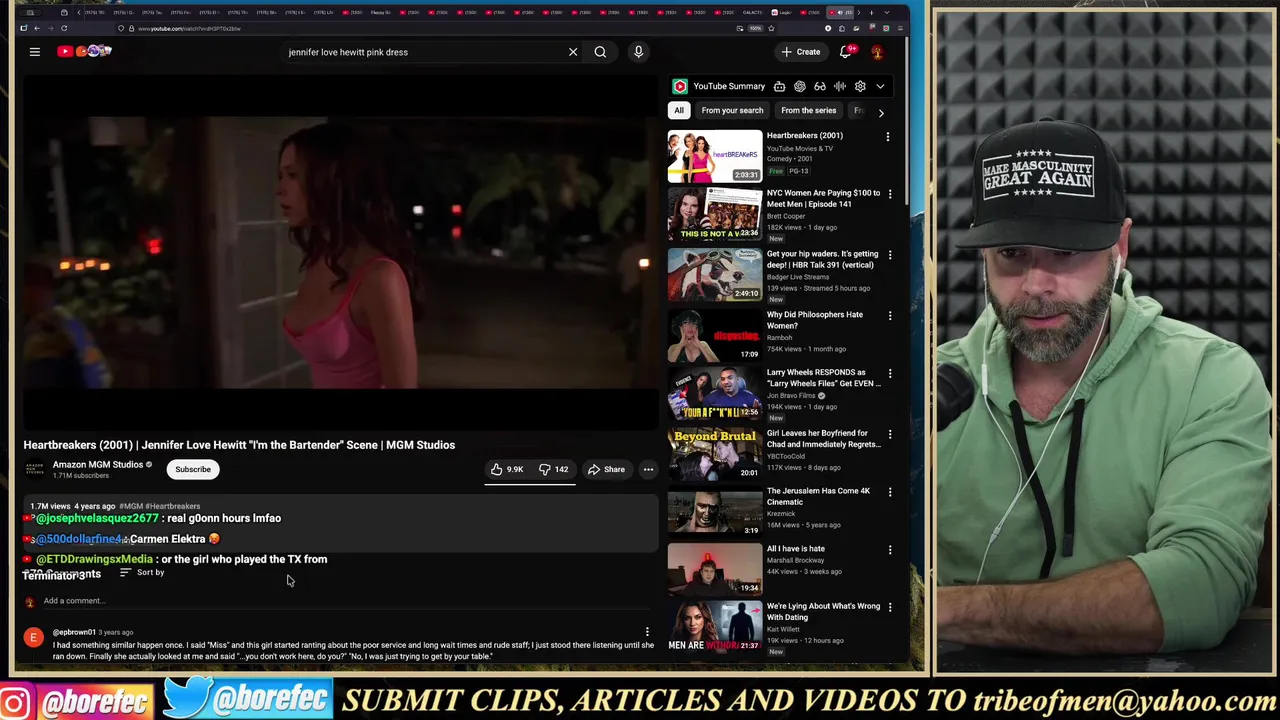The height and width of the screenshot is (720, 1280).
Task: Open options for All I have is hate
Action: (x=888, y=550)
